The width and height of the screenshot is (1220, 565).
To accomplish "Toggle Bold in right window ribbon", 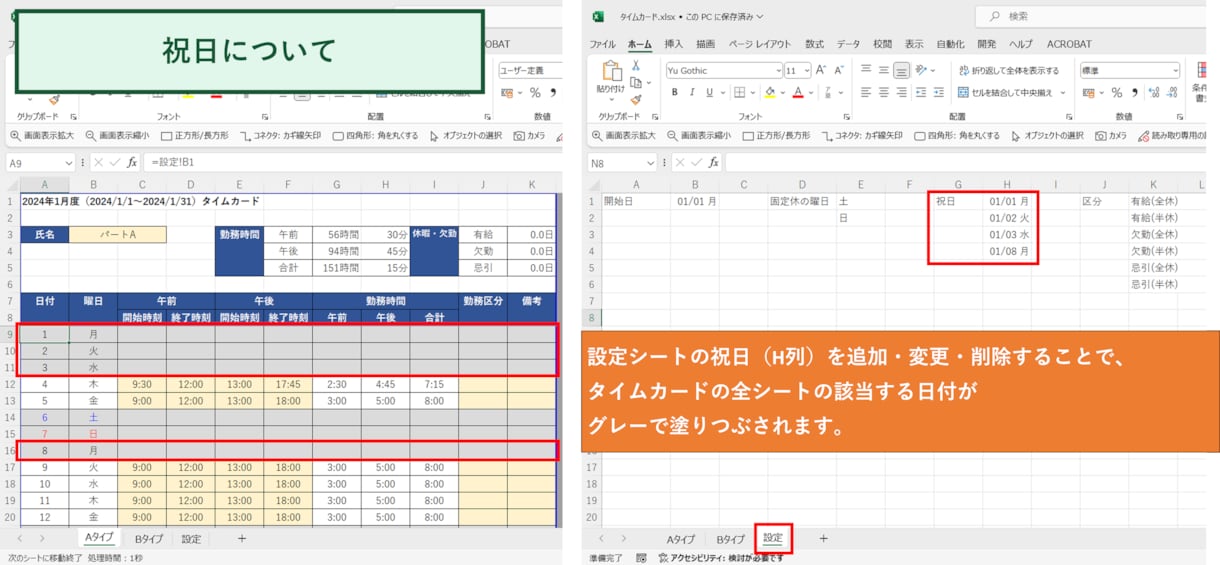I will click(x=674, y=92).
